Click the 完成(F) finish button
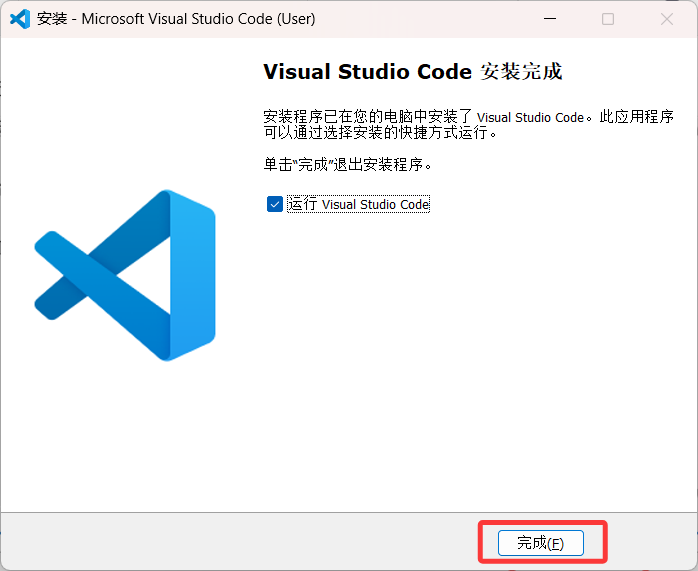This screenshot has width=698, height=571. click(x=540, y=543)
